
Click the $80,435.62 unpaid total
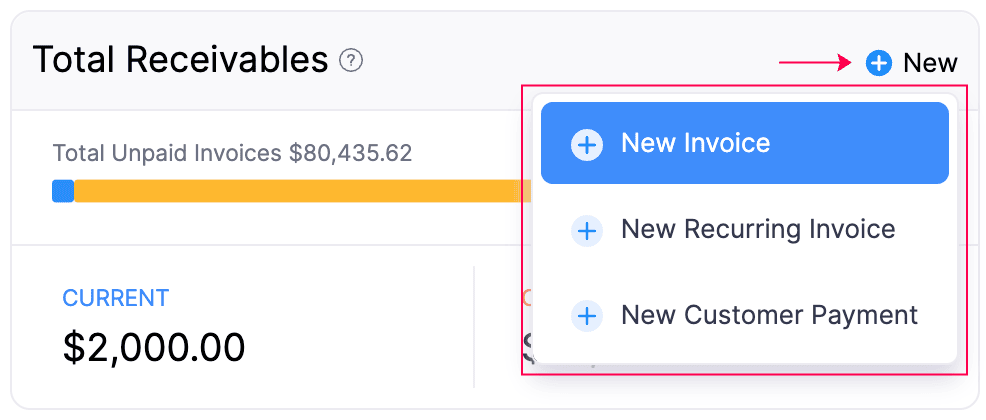click(x=350, y=154)
